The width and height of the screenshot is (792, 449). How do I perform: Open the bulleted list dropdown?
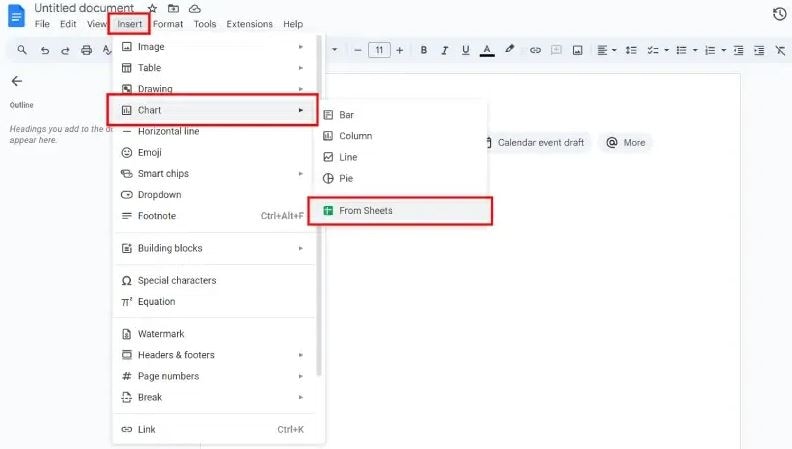tap(686, 50)
